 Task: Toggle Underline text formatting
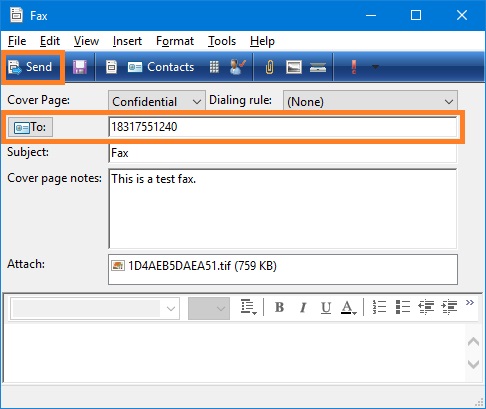pos(326,307)
